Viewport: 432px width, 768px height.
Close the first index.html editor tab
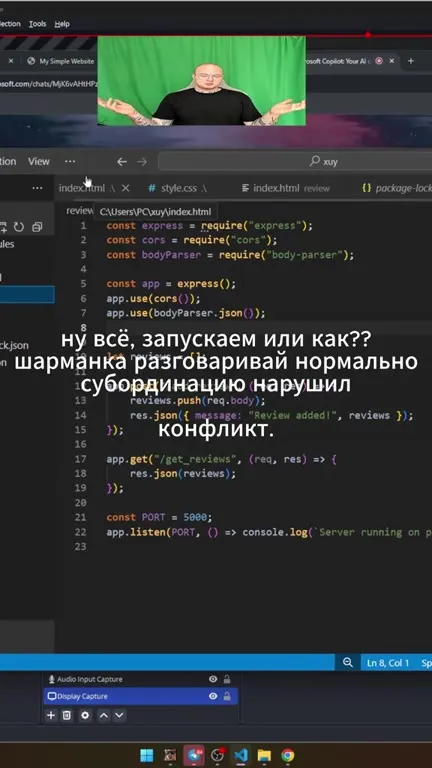click(x=125, y=188)
